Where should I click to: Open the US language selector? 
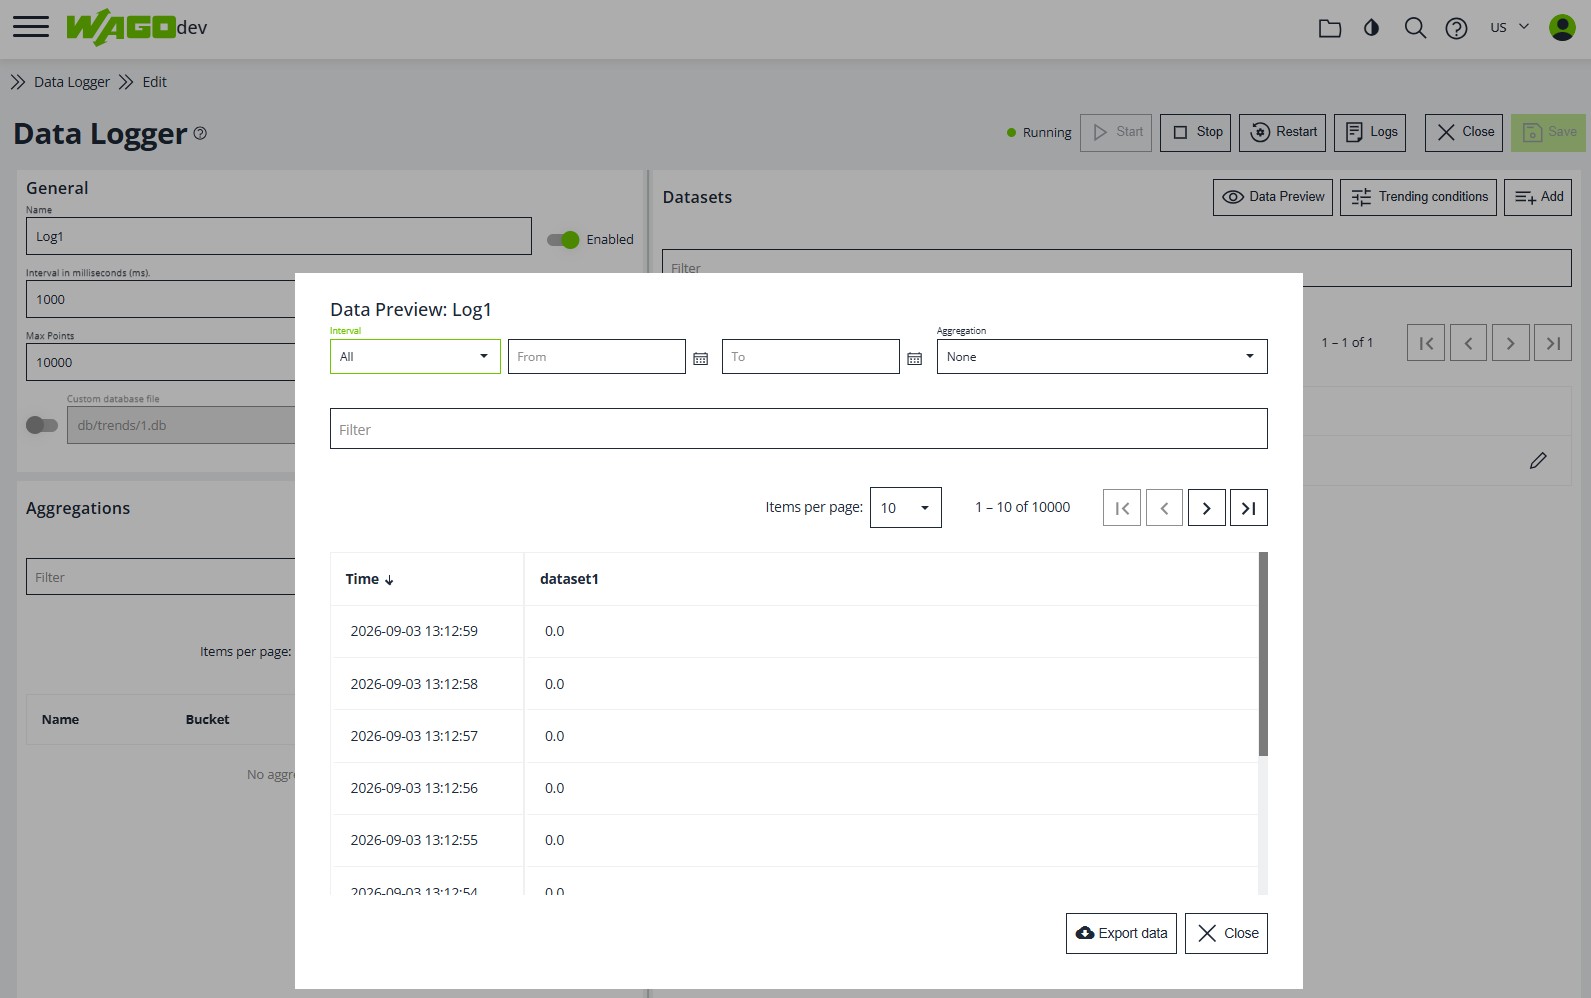point(1509,27)
